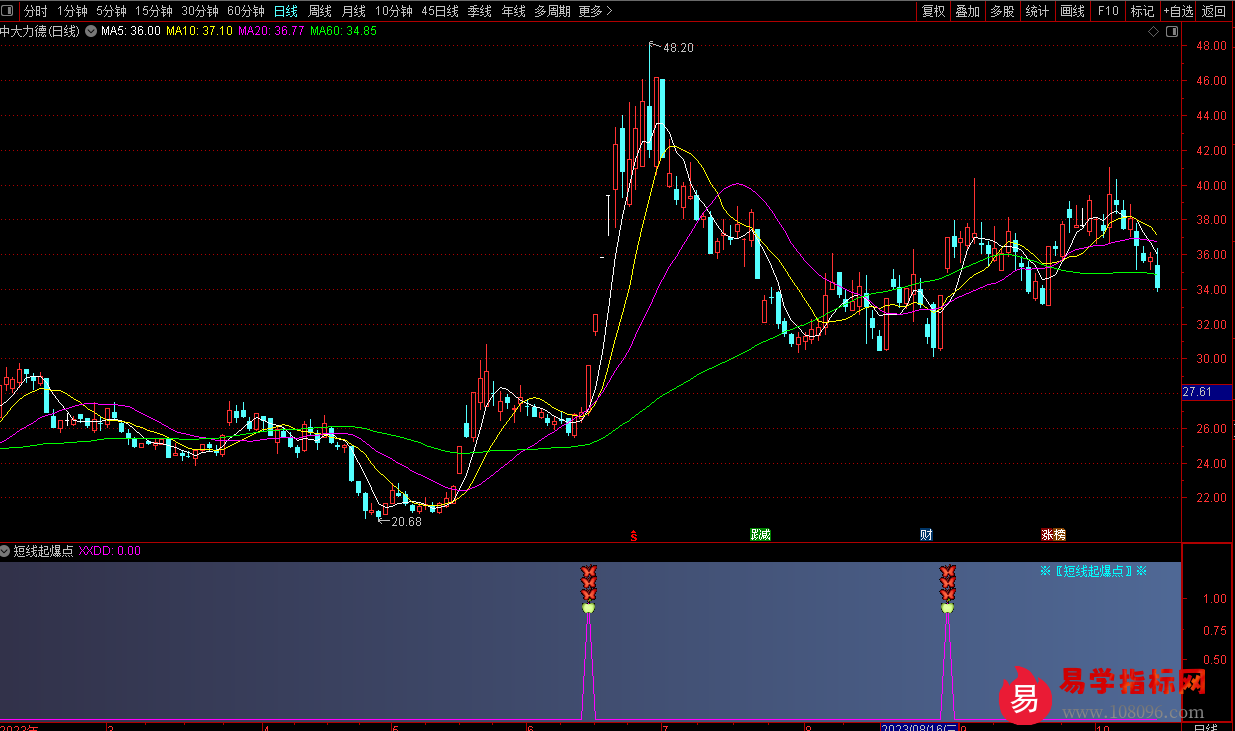The width and height of the screenshot is (1235, 731).
Task: Click the 叠加 overlay button
Action: click(x=967, y=11)
